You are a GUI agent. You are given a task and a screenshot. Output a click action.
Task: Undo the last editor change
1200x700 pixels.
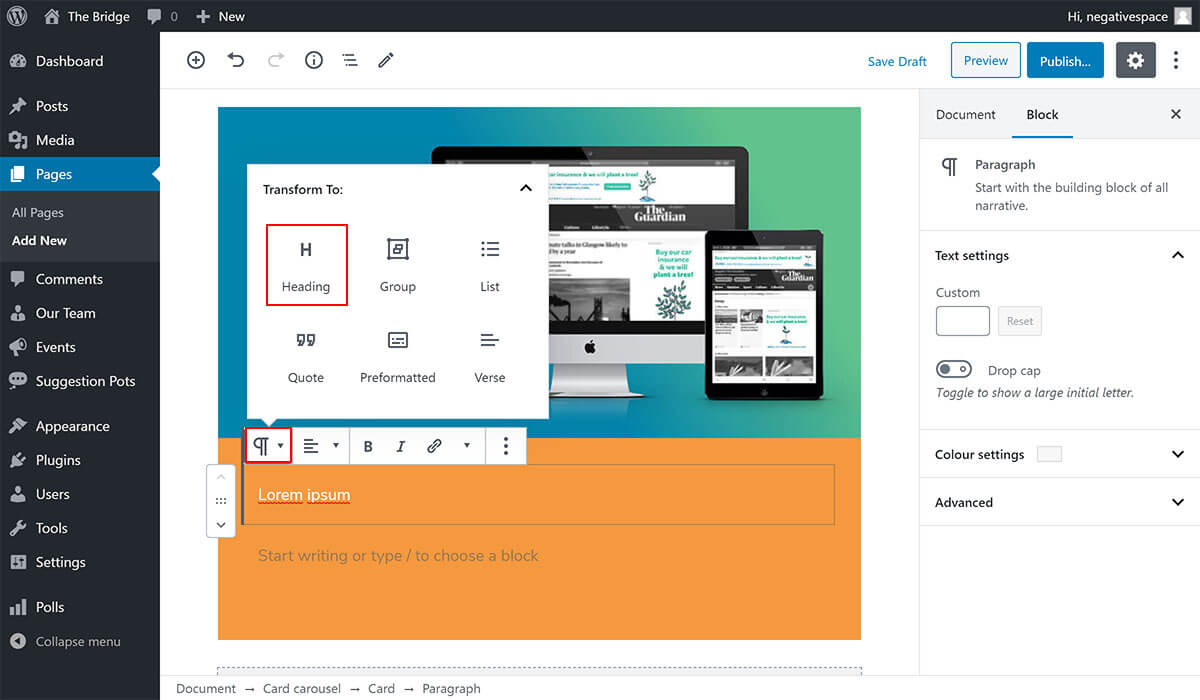point(236,60)
